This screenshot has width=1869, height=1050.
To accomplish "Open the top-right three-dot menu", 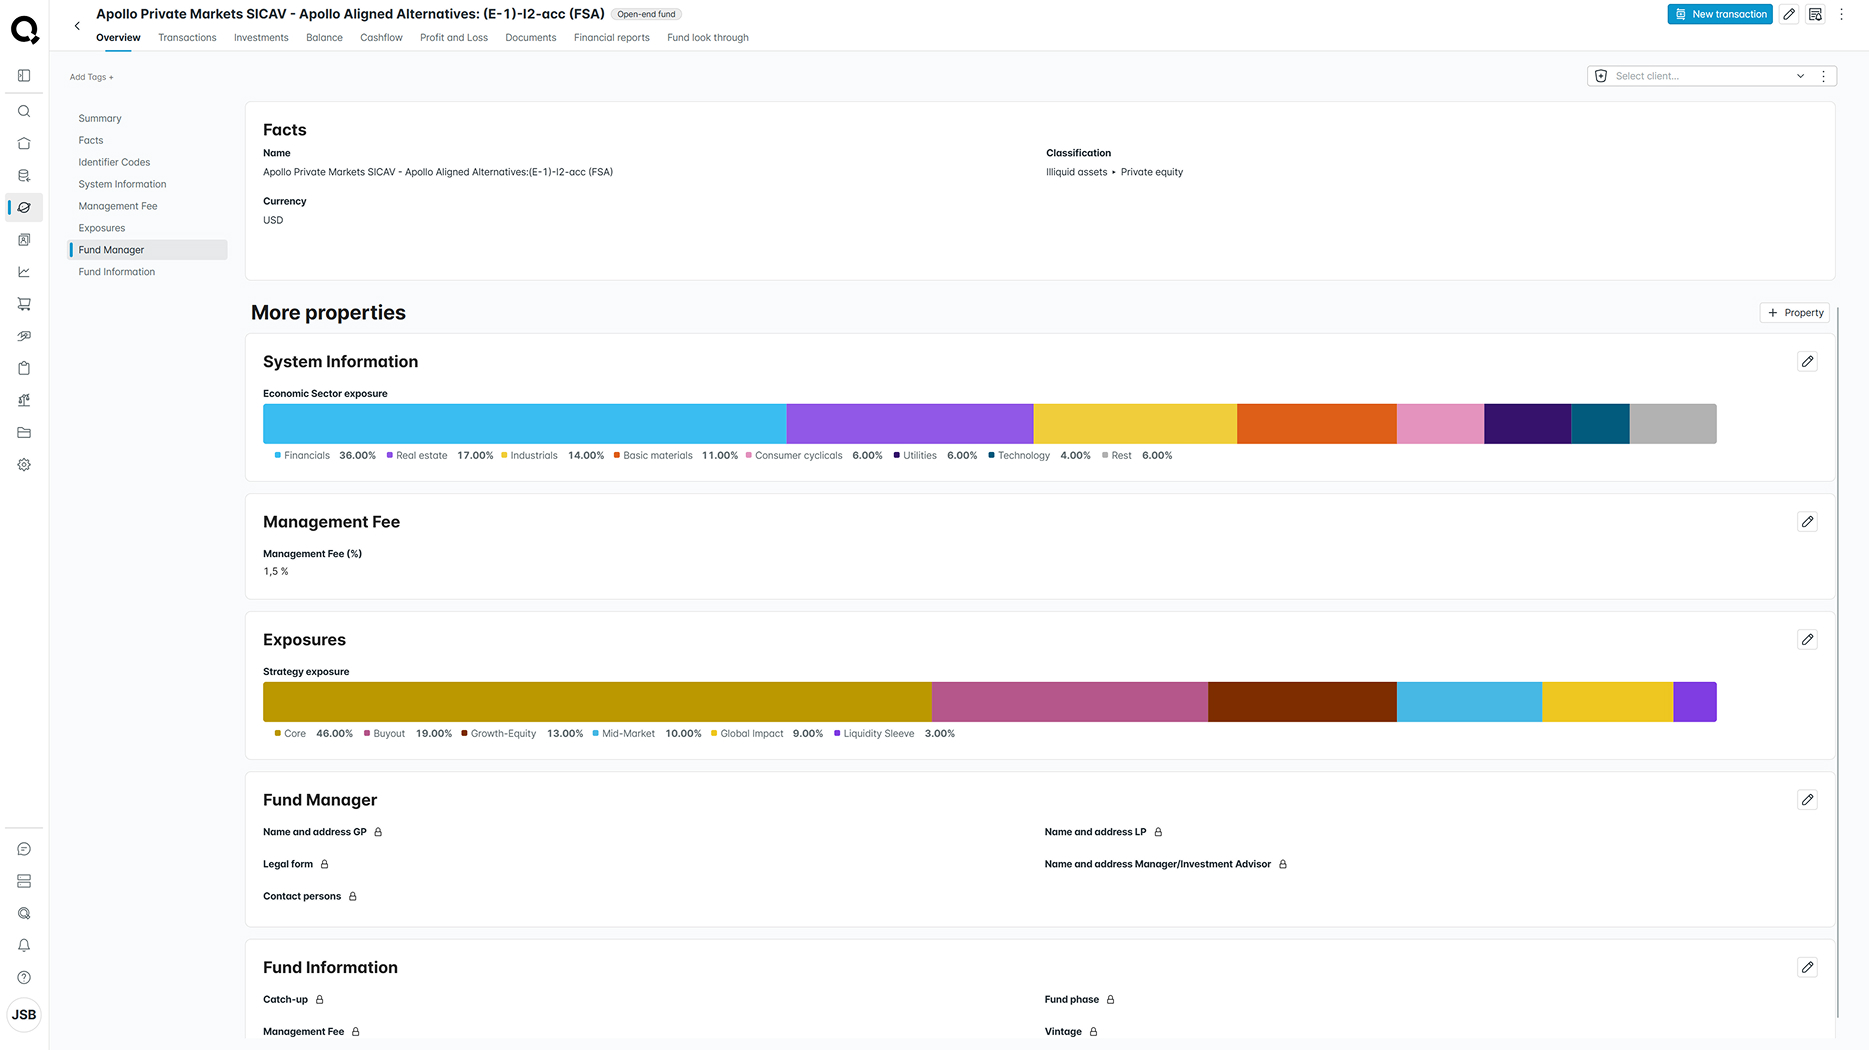I will (1841, 14).
